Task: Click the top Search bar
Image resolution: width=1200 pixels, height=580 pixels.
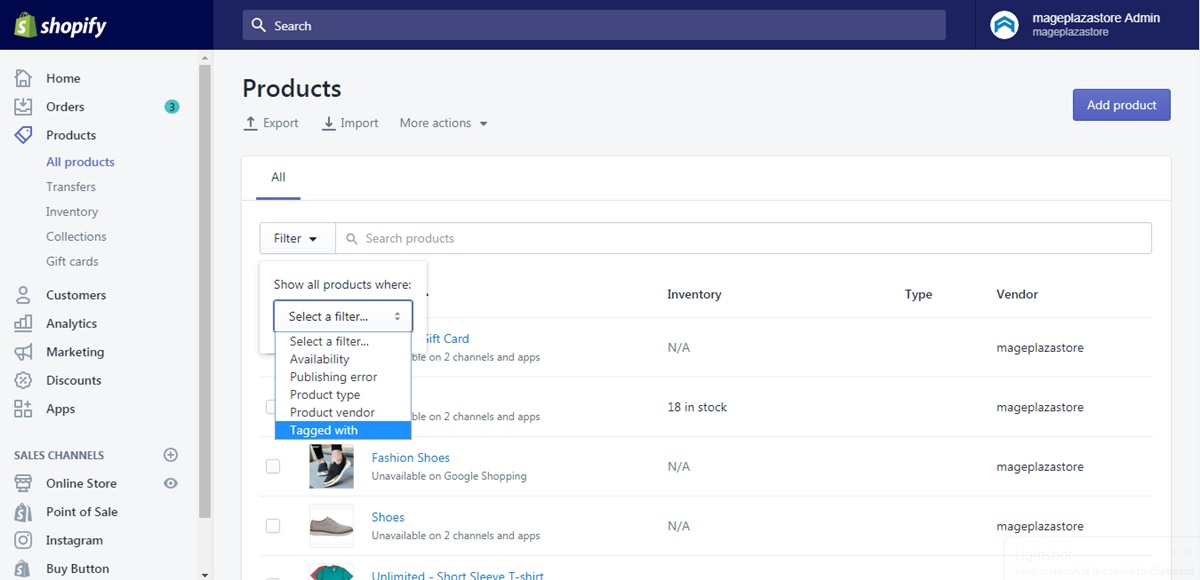Action: pos(594,25)
